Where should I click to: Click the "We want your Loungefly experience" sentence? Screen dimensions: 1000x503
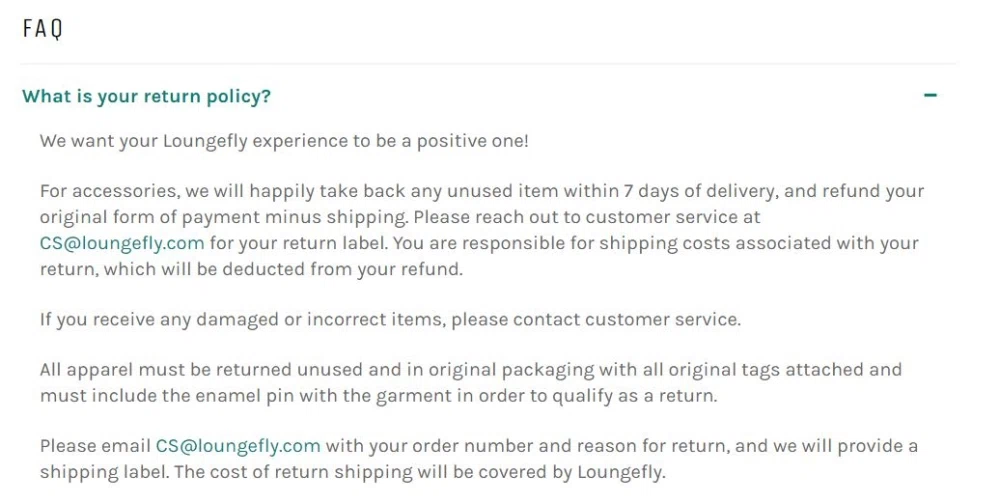point(284,141)
